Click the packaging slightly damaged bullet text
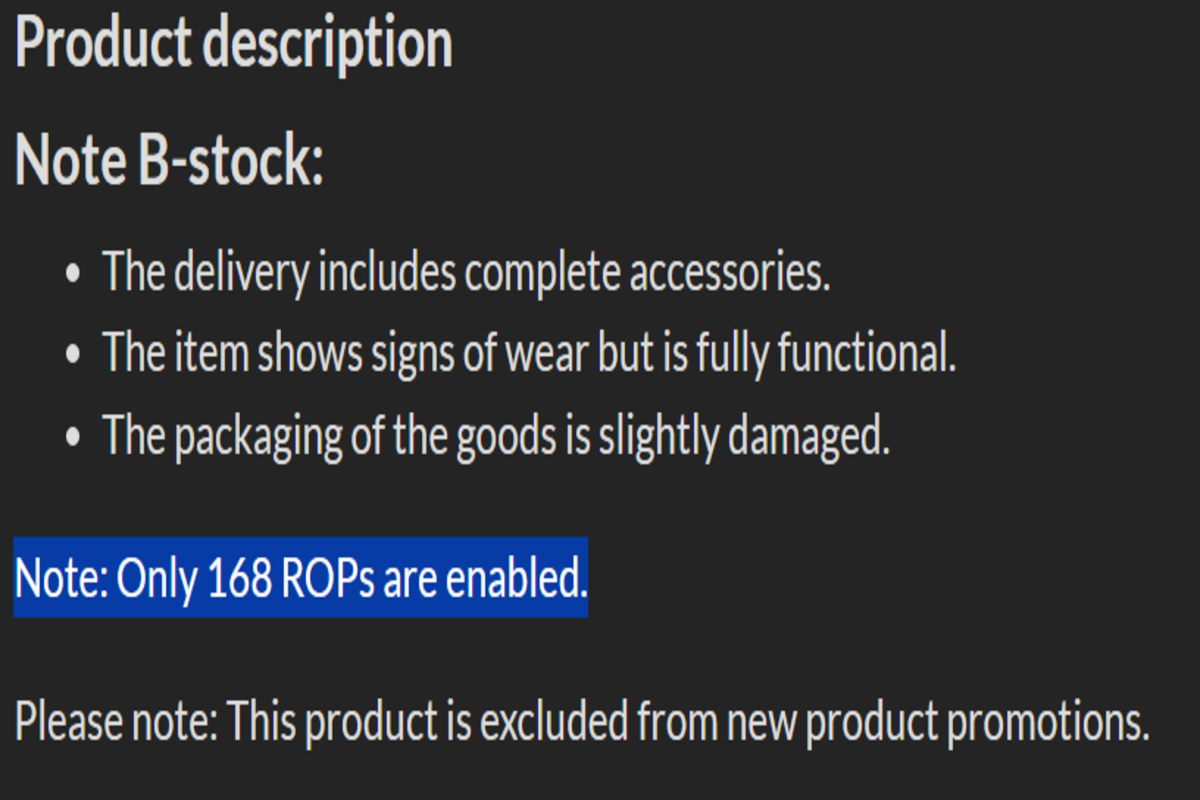 pyautogui.click(x=496, y=436)
